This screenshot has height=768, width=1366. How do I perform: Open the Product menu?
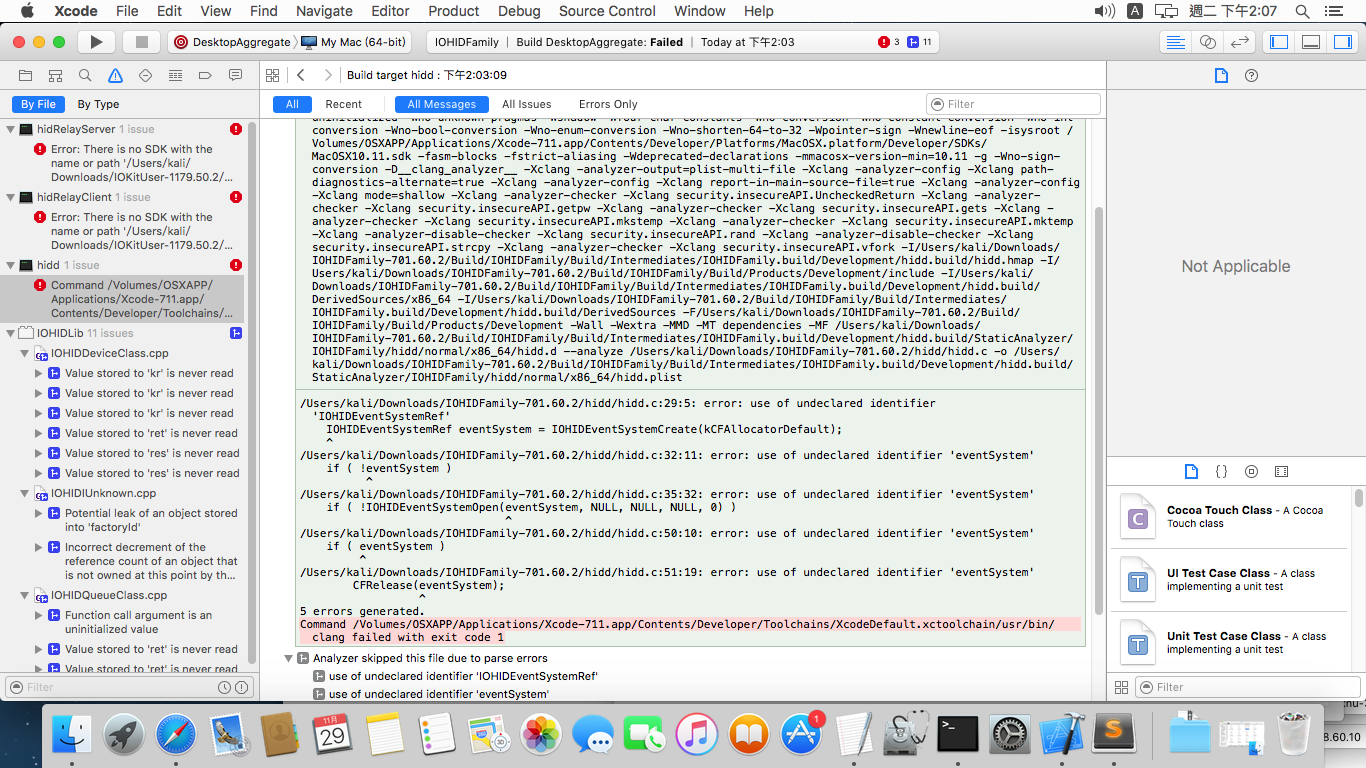[454, 11]
